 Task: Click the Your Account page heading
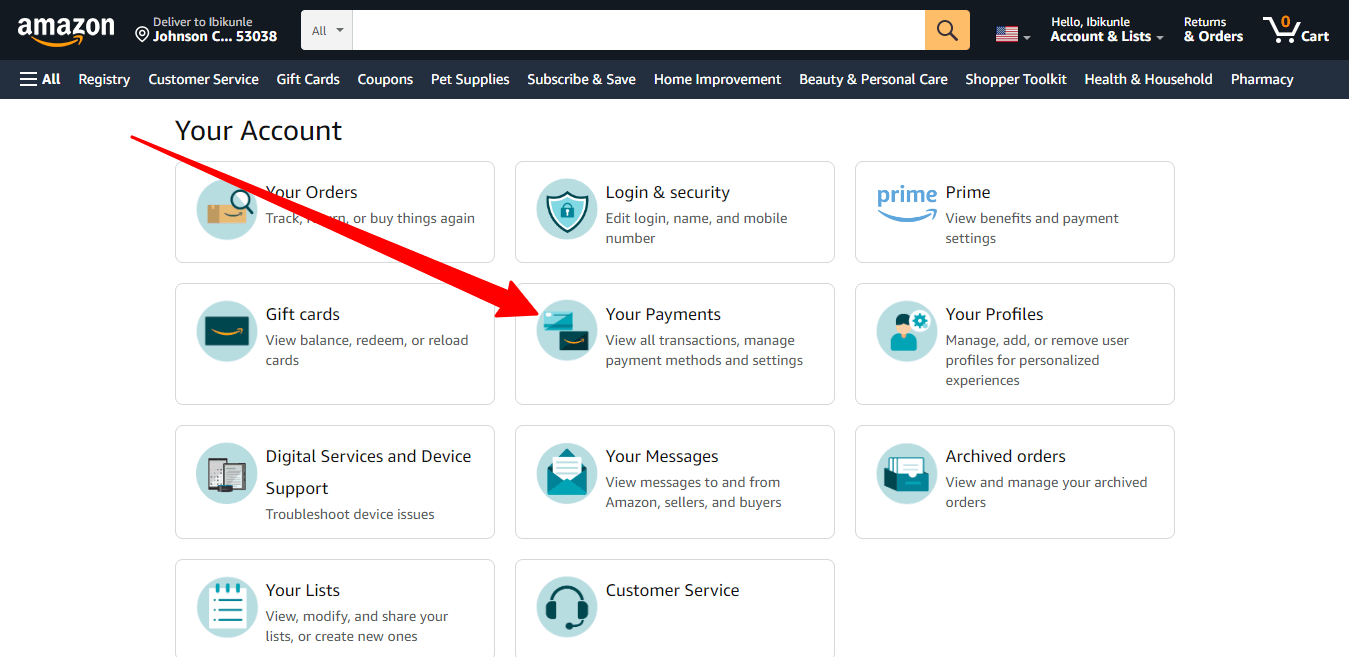click(258, 131)
